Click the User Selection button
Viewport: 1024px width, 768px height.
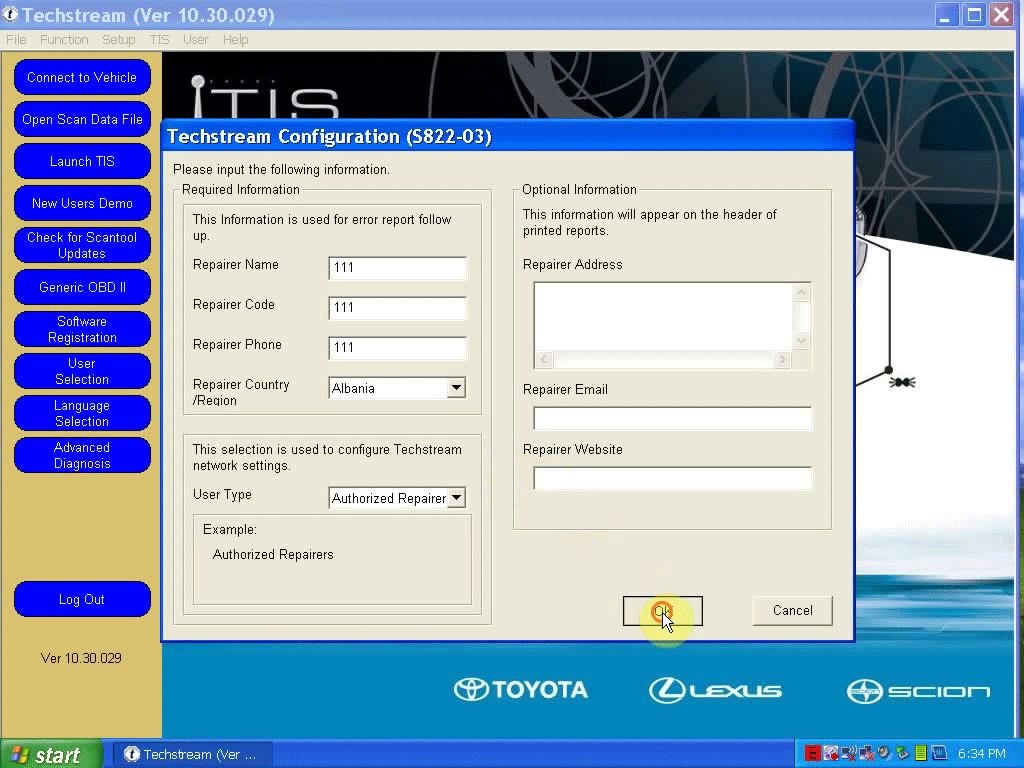point(82,371)
